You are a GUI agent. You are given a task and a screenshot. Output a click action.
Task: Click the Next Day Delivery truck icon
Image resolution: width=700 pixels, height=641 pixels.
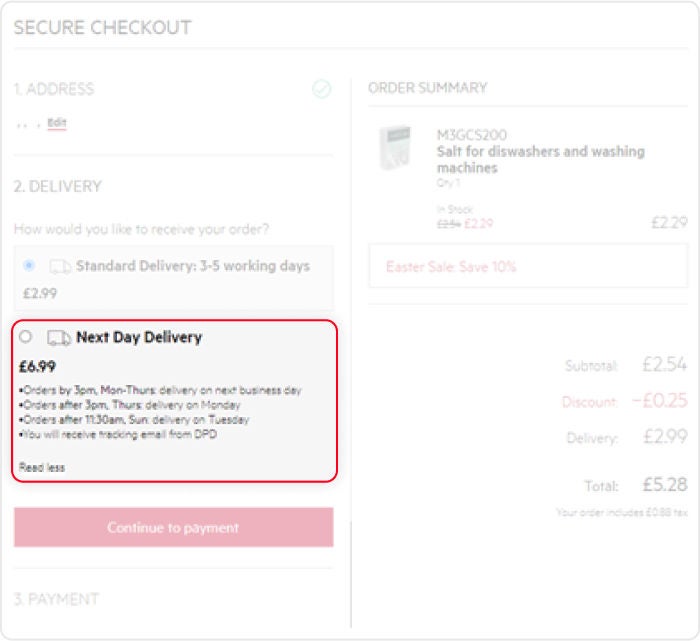tap(59, 338)
